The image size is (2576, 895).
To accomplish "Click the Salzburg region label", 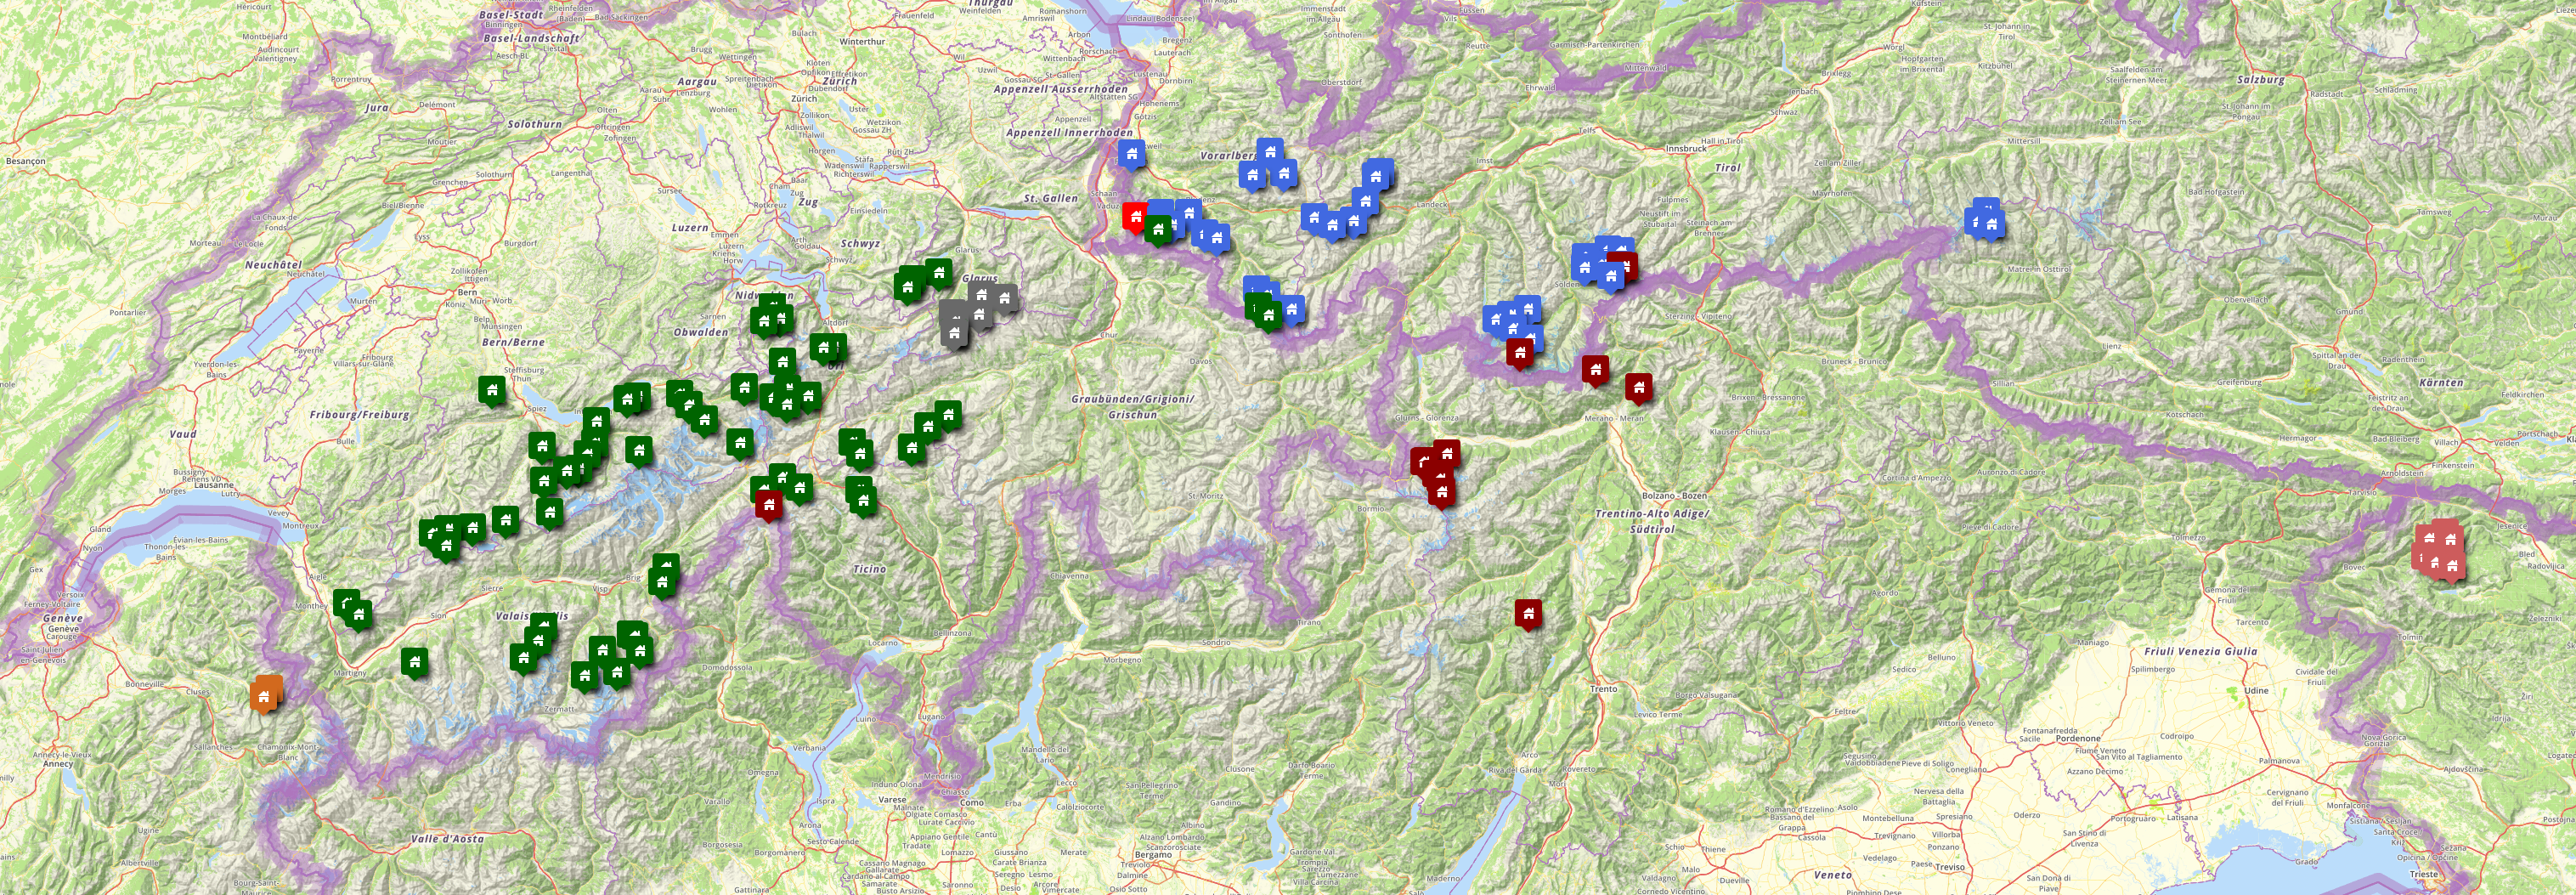I will [x=2260, y=80].
